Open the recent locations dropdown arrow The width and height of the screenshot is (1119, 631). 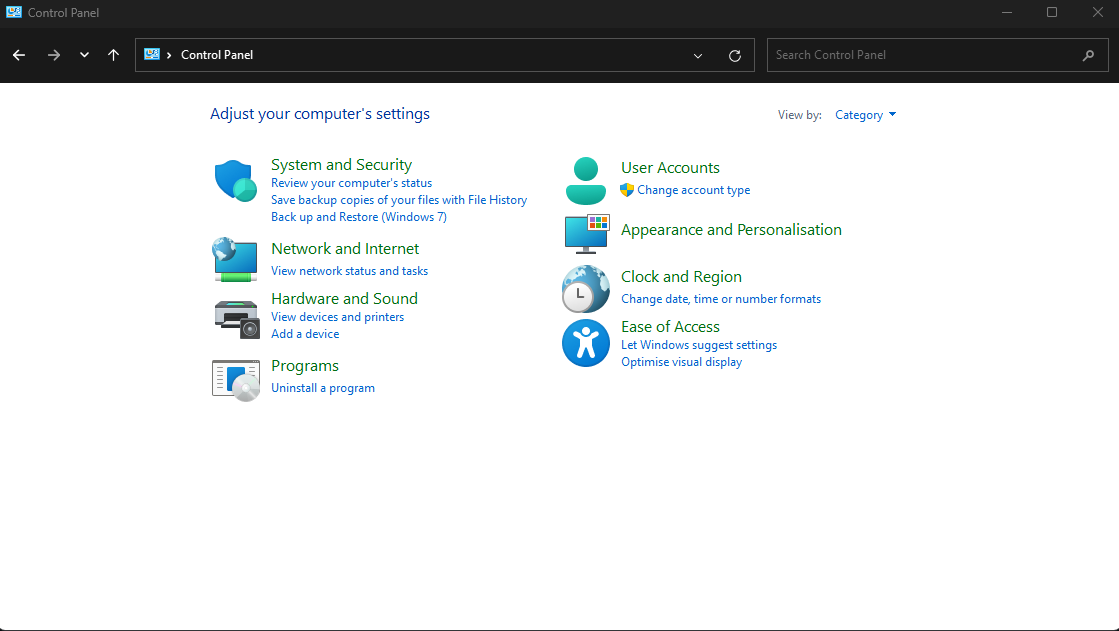point(84,55)
